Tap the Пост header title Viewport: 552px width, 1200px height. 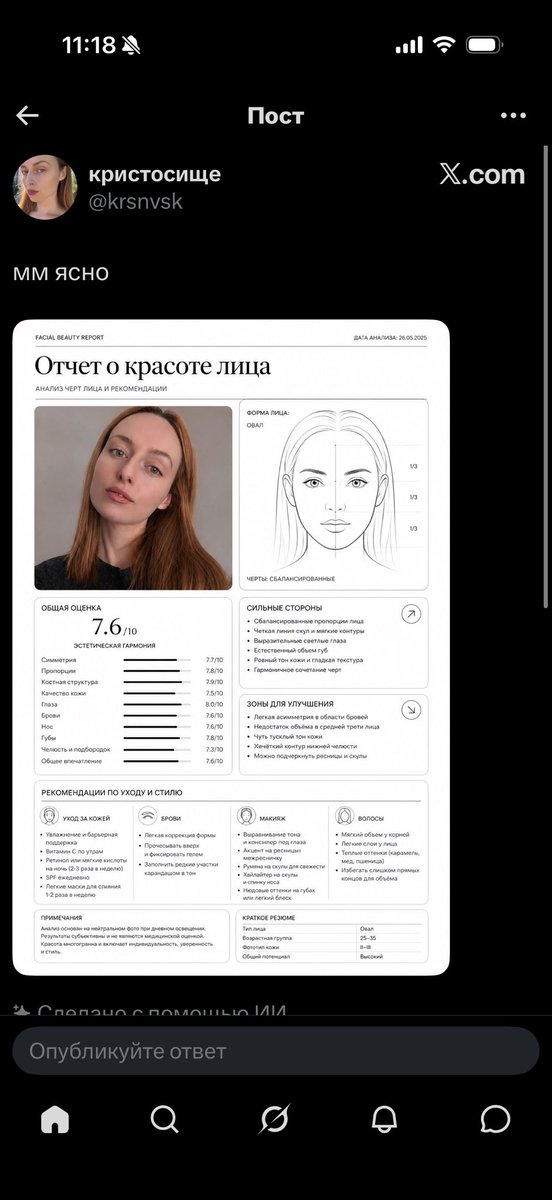(x=275, y=116)
